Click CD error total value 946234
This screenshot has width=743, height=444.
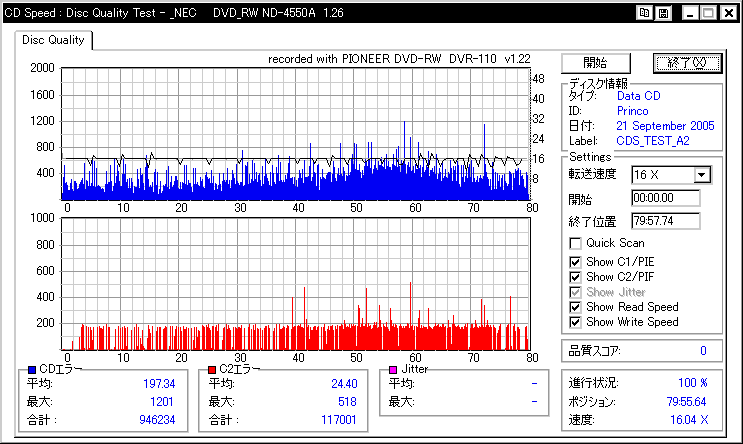(157, 420)
